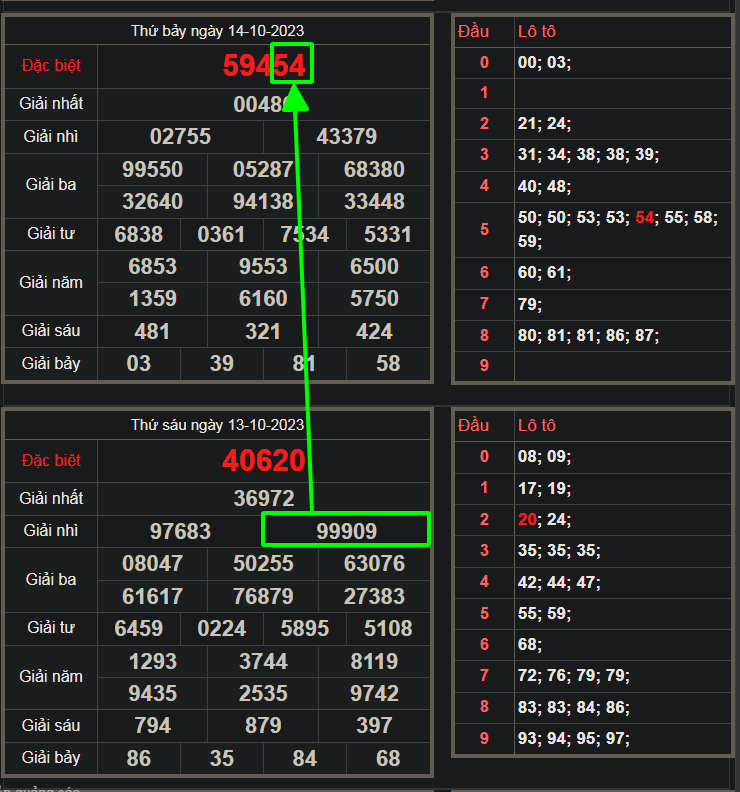Click fifth prize number 1359
Screen dimensions: 740x792
152,298
